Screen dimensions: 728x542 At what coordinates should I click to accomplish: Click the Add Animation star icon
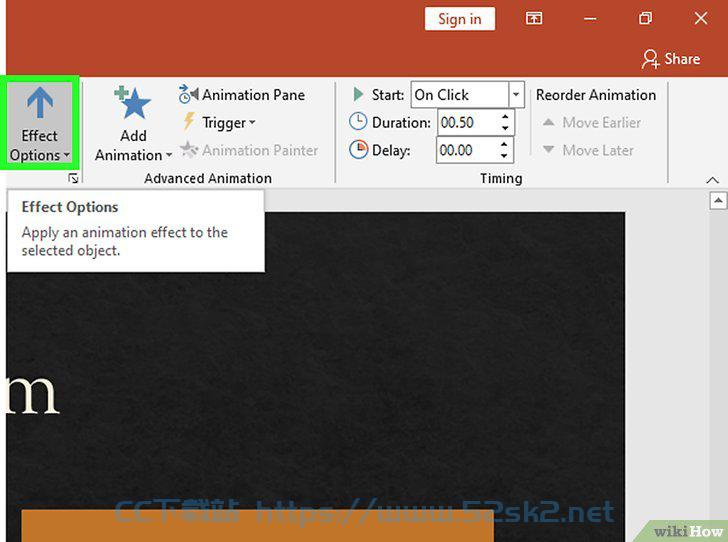[x=133, y=103]
